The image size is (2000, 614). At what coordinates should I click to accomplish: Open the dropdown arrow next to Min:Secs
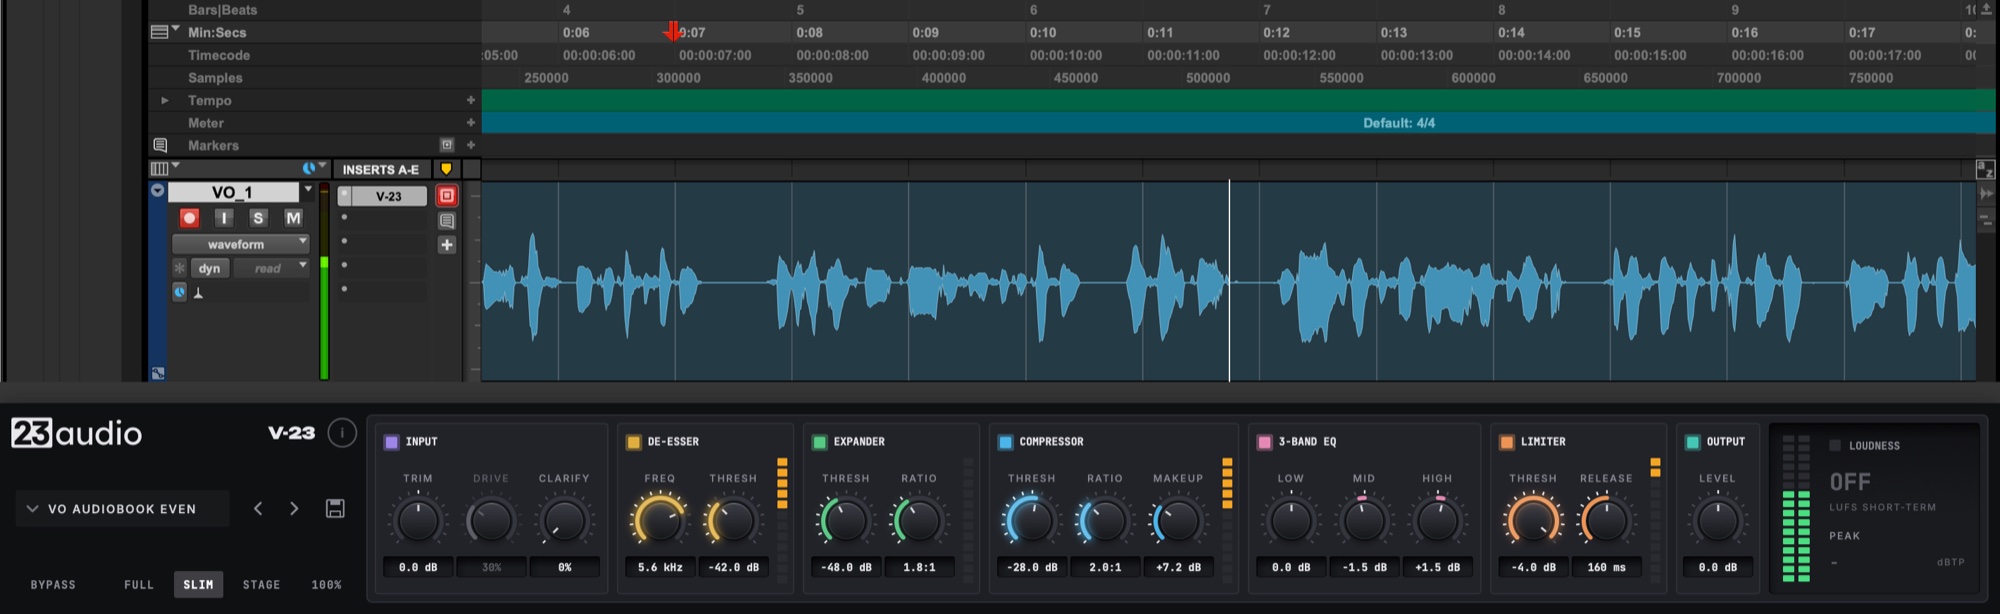pos(176,28)
